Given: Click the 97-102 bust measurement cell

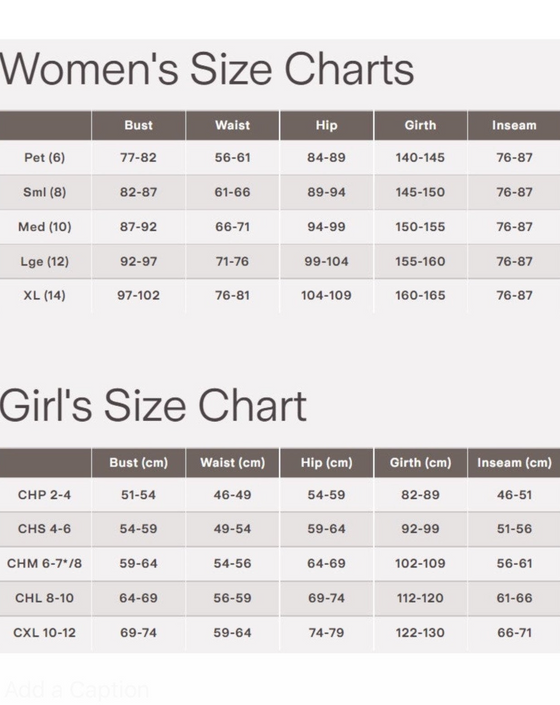Looking at the screenshot, I should (x=138, y=295).
